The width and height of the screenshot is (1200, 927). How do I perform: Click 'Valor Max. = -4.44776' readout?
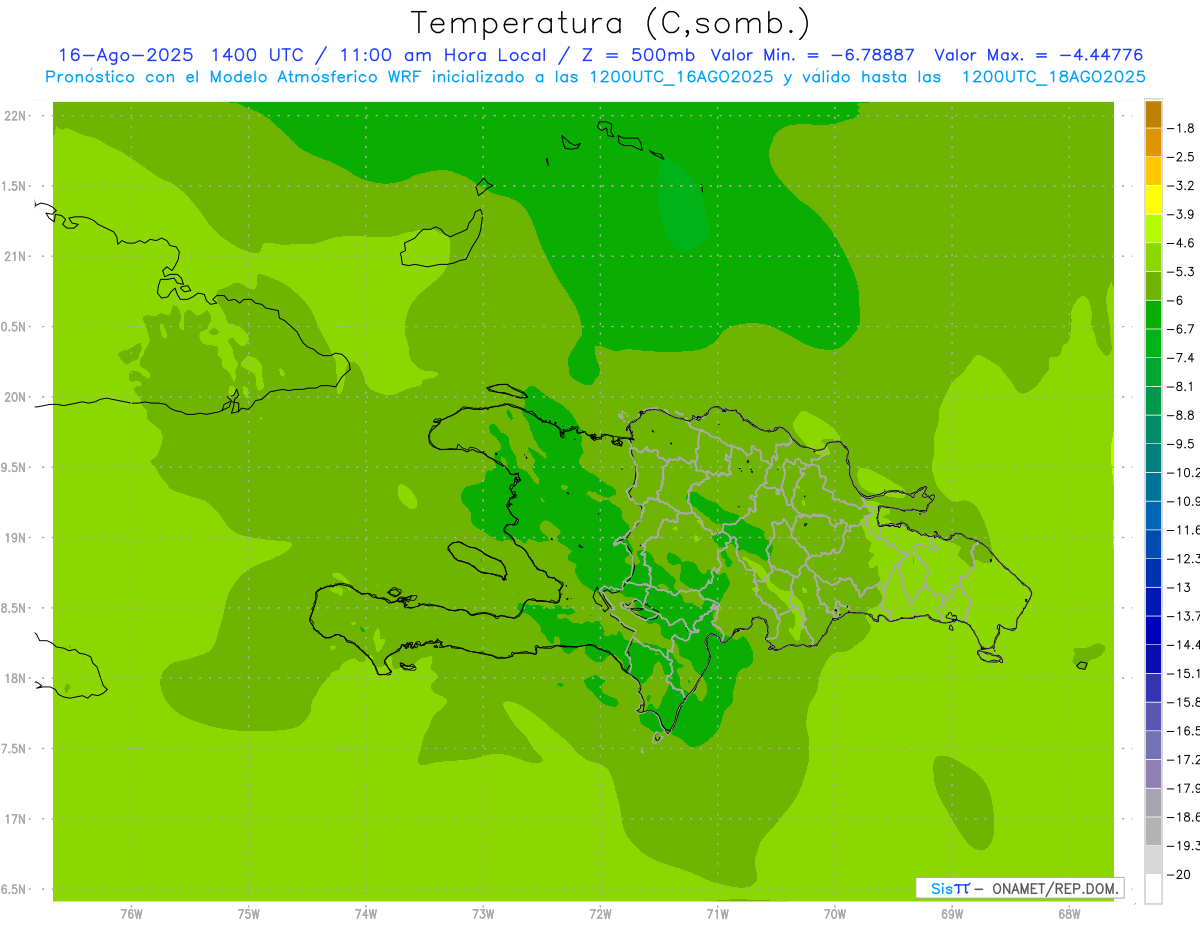click(1038, 55)
